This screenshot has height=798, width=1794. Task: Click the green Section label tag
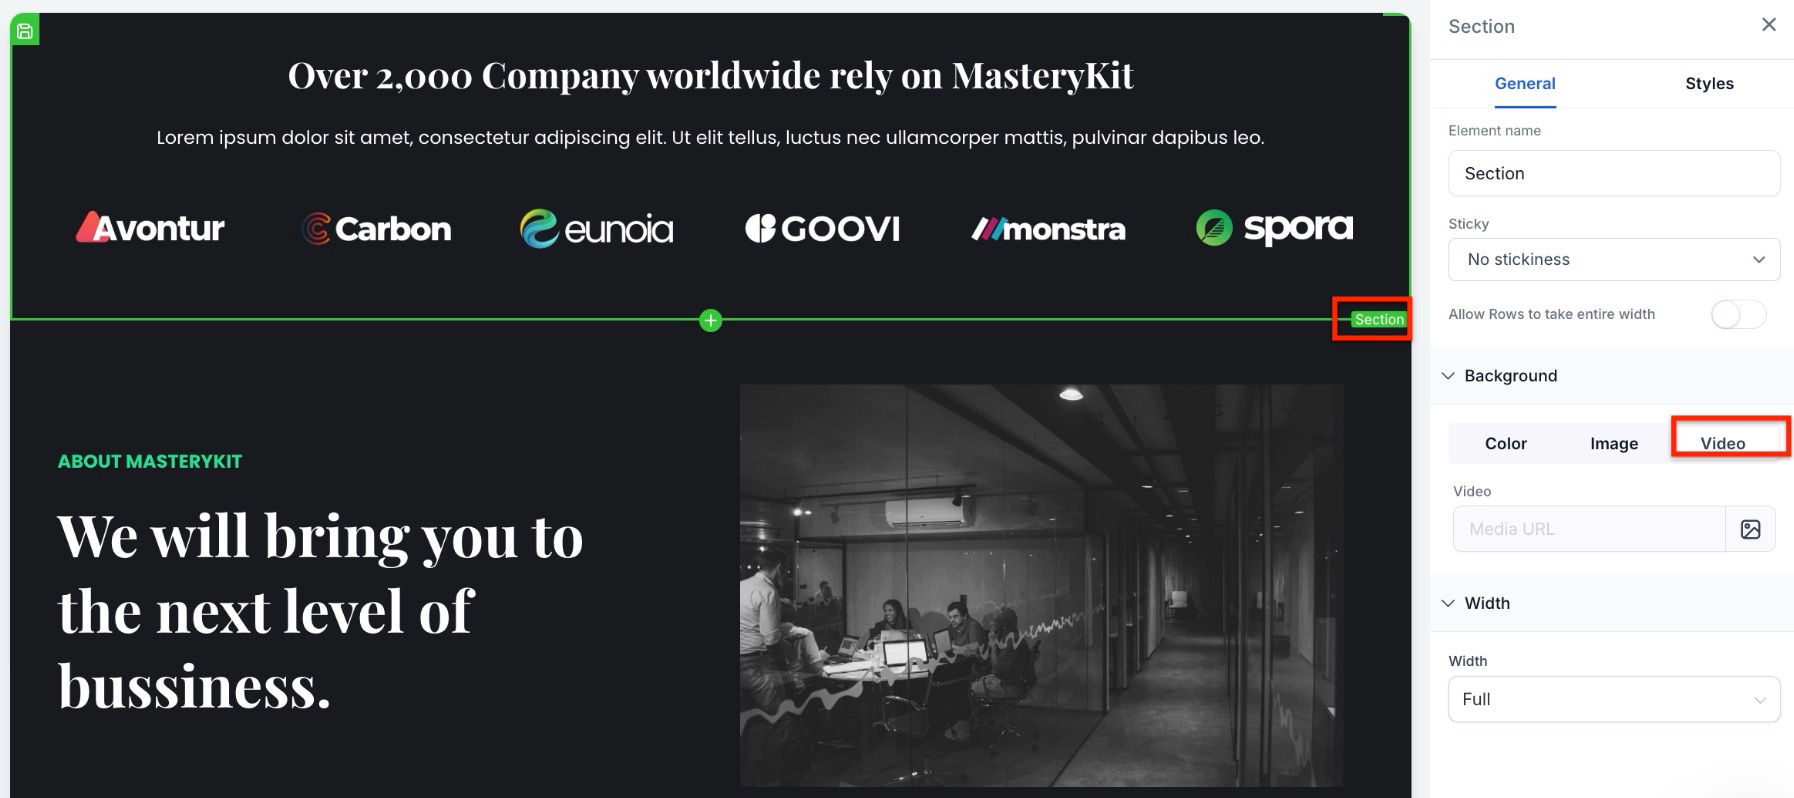(x=1379, y=319)
